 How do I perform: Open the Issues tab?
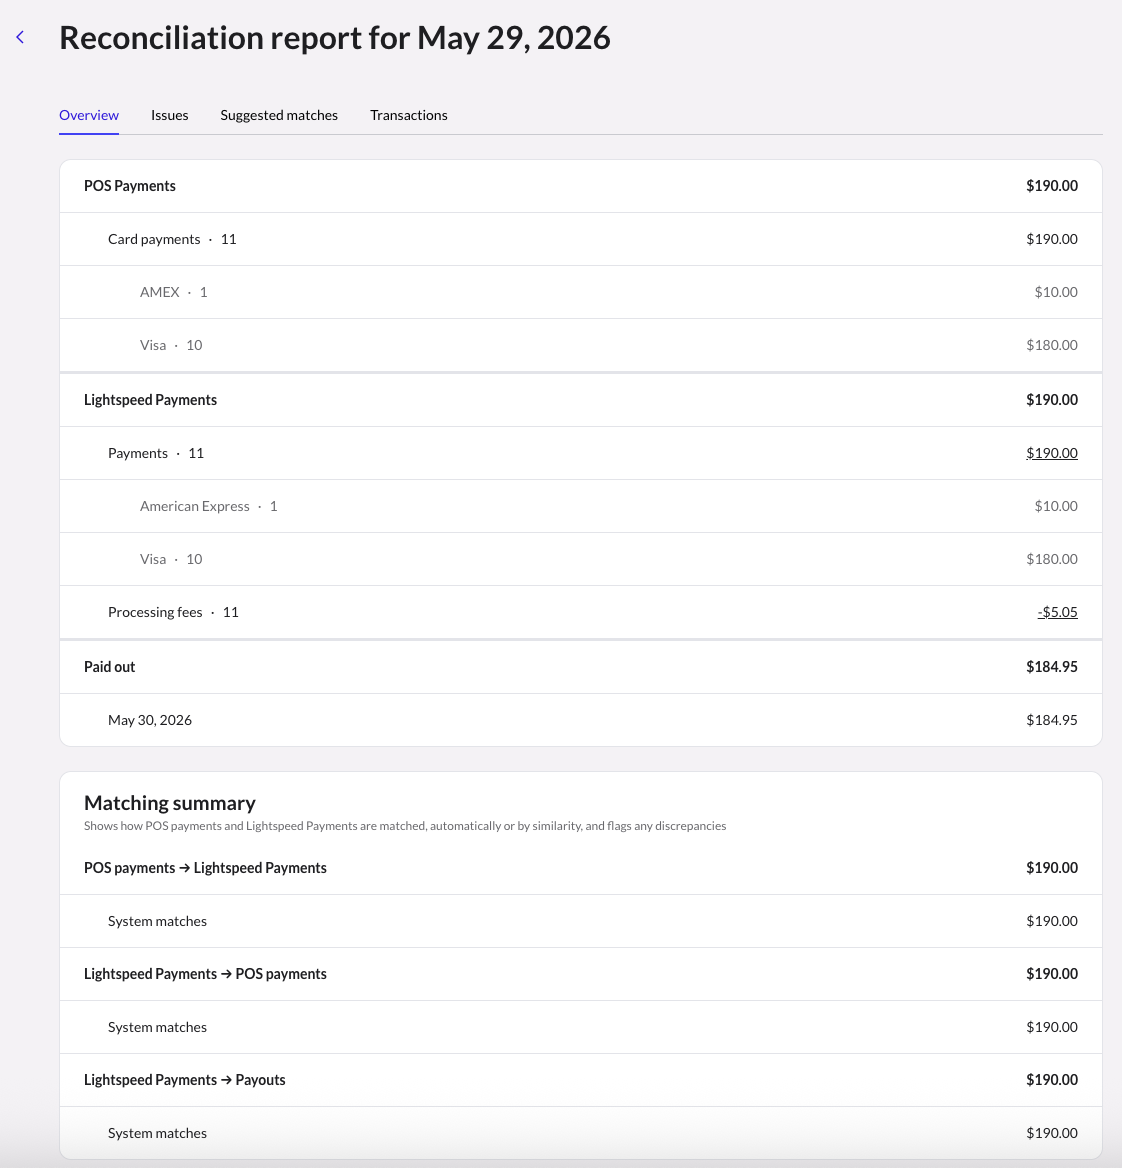(x=169, y=115)
